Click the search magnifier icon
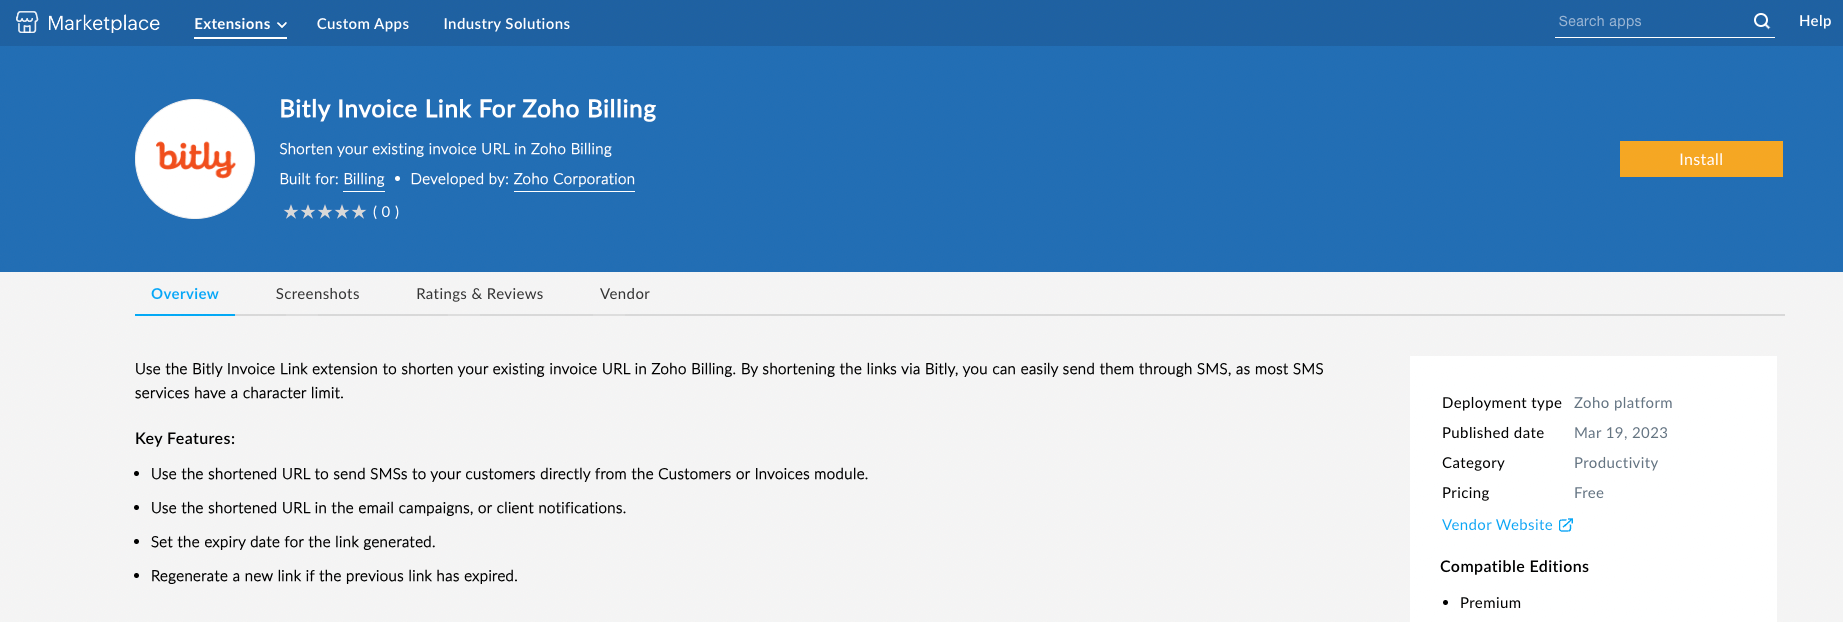The height and width of the screenshot is (622, 1843). 1762,21
